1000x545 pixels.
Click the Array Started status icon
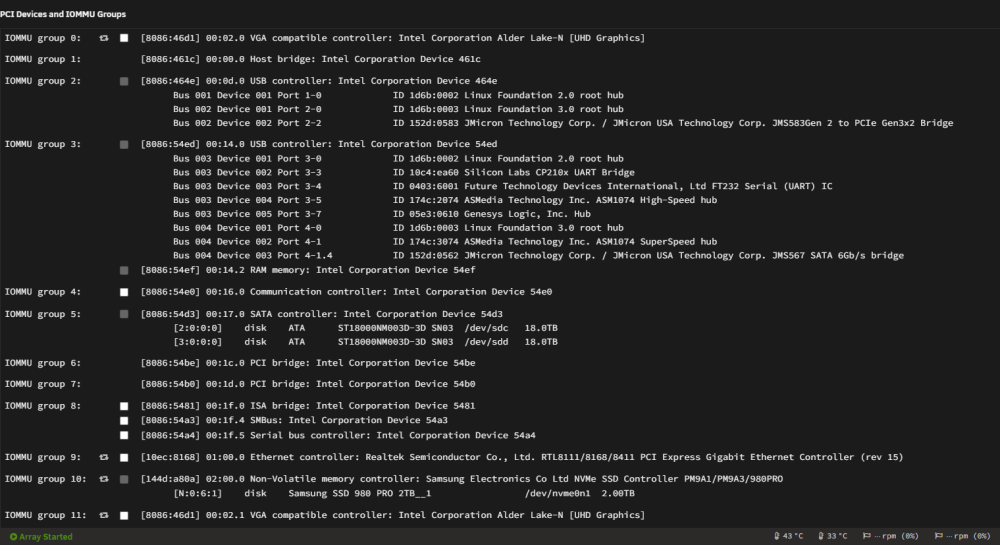click(x=13, y=537)
